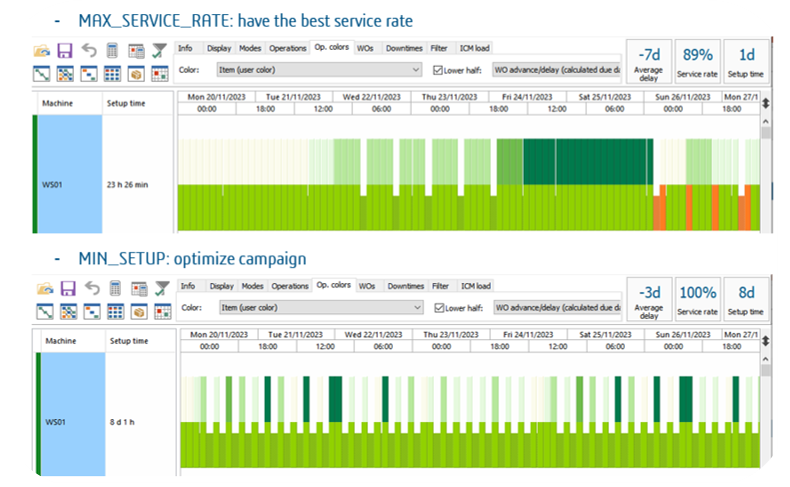Expand the Color dropdown in top panel

click(x=415, y=70)
